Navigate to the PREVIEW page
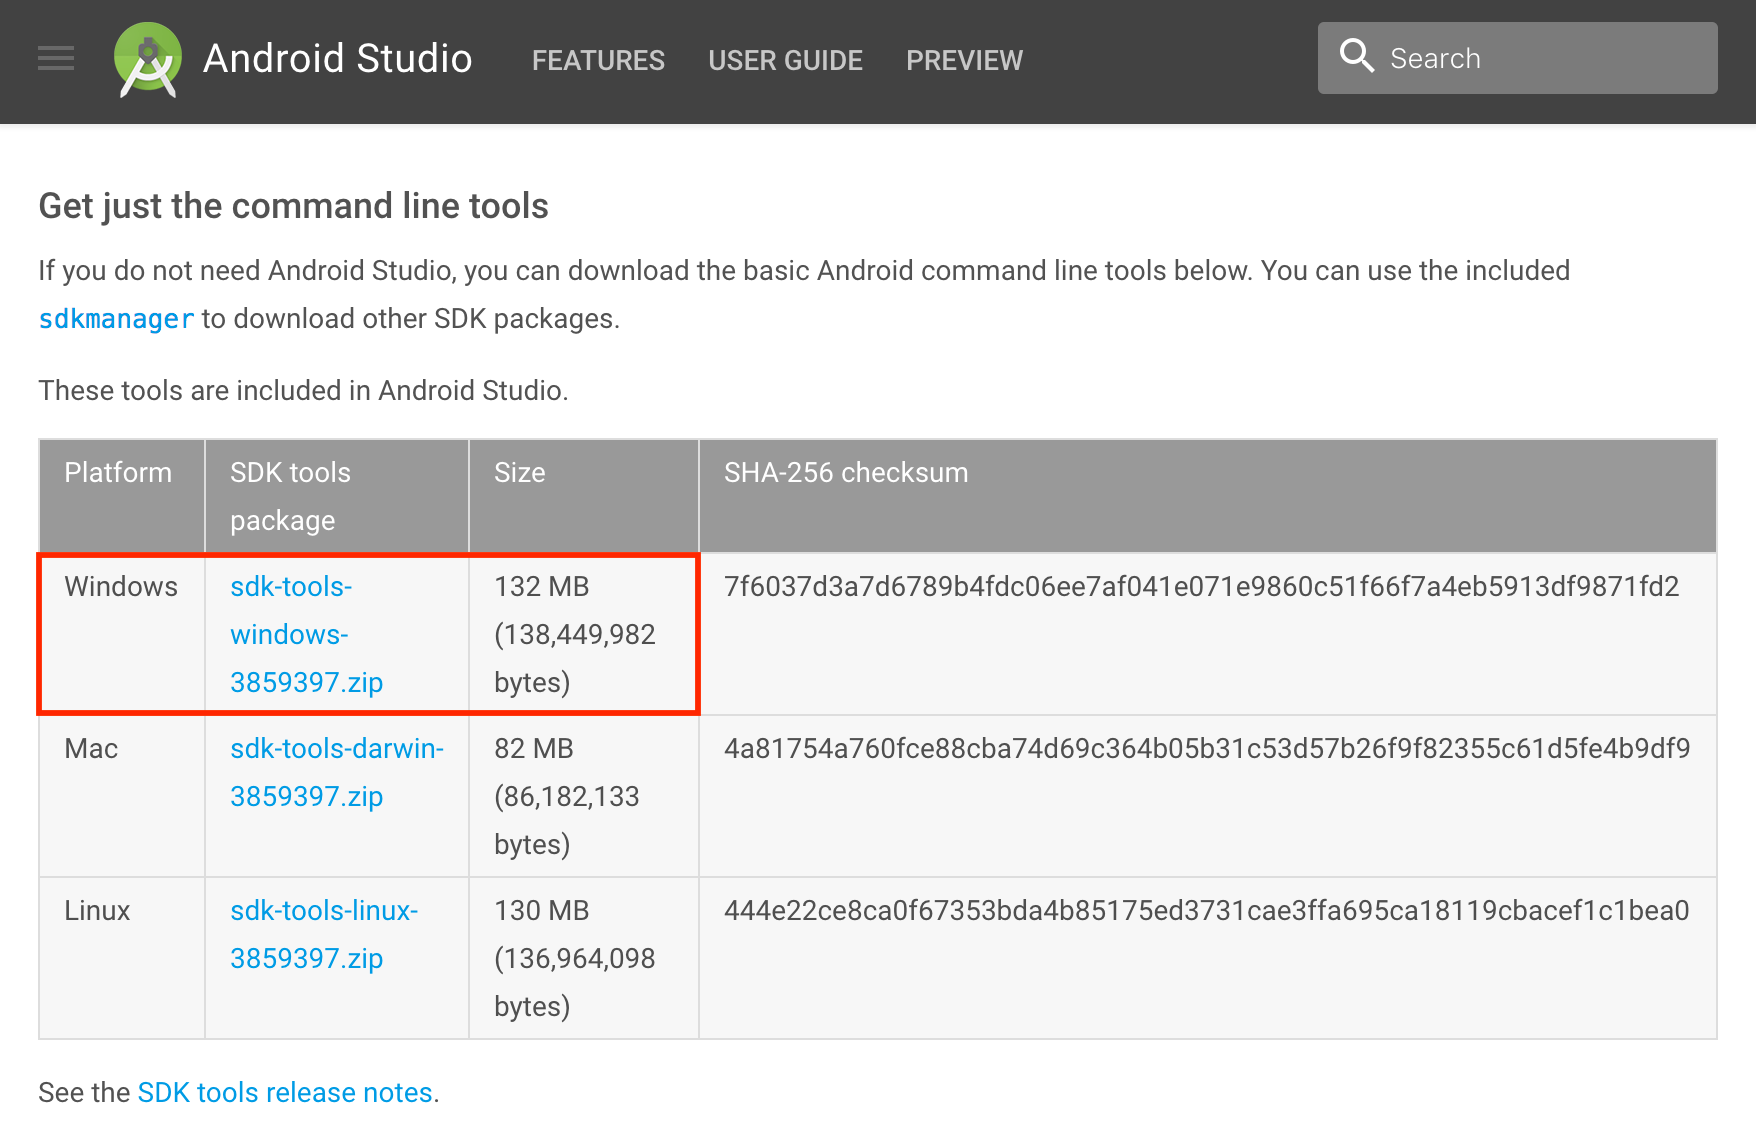This screenshot has width=1756, height=1122. tap(963, 60)
